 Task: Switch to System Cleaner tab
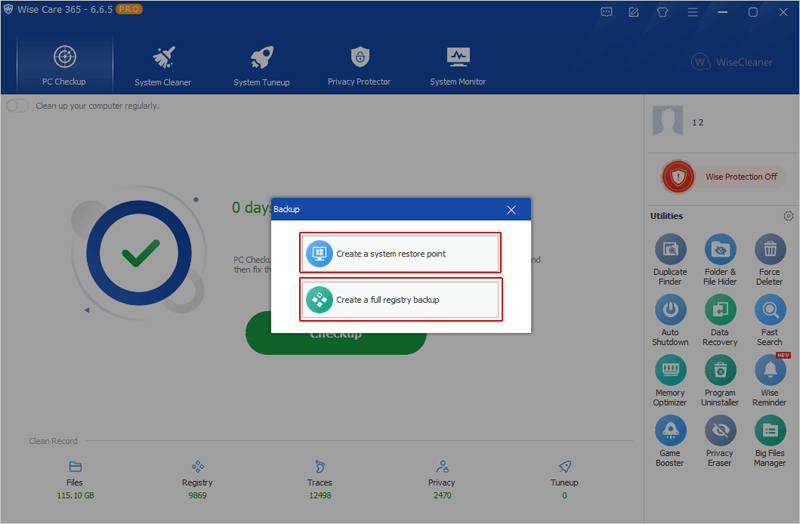163,66
